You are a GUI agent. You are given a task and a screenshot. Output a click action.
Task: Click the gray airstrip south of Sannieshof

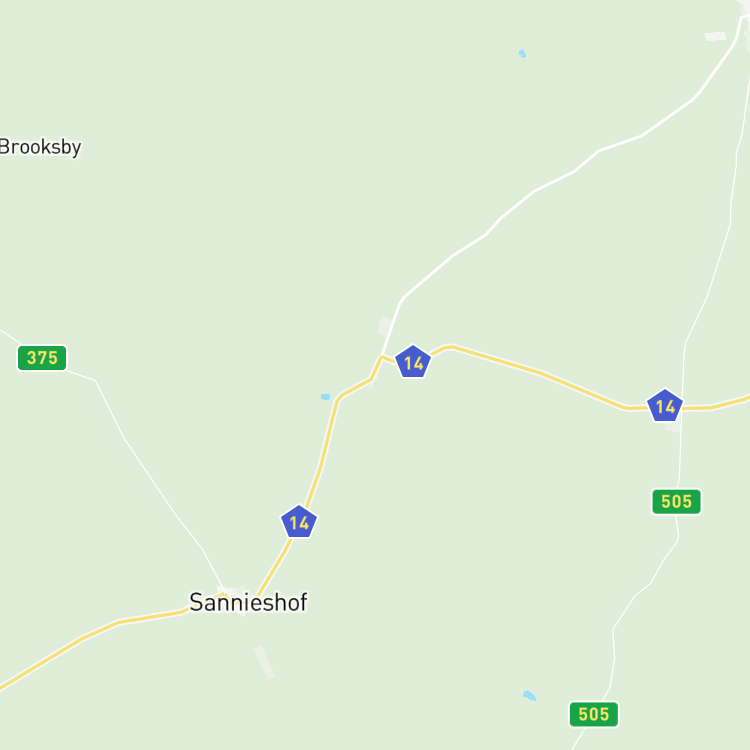pyautogui.click(x=264, y=662)
